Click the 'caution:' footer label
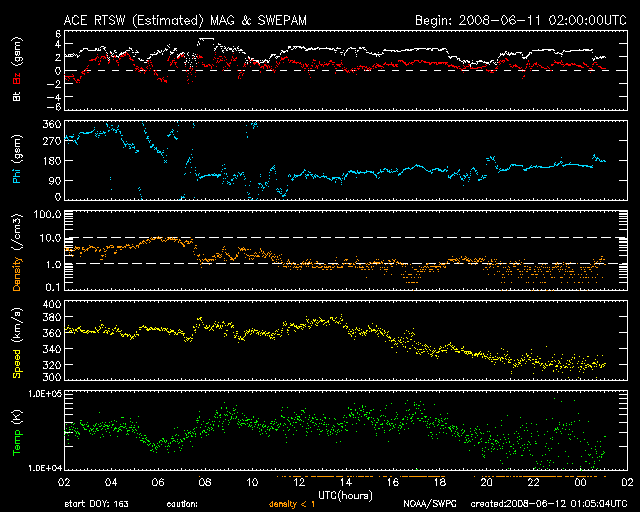 182,504
